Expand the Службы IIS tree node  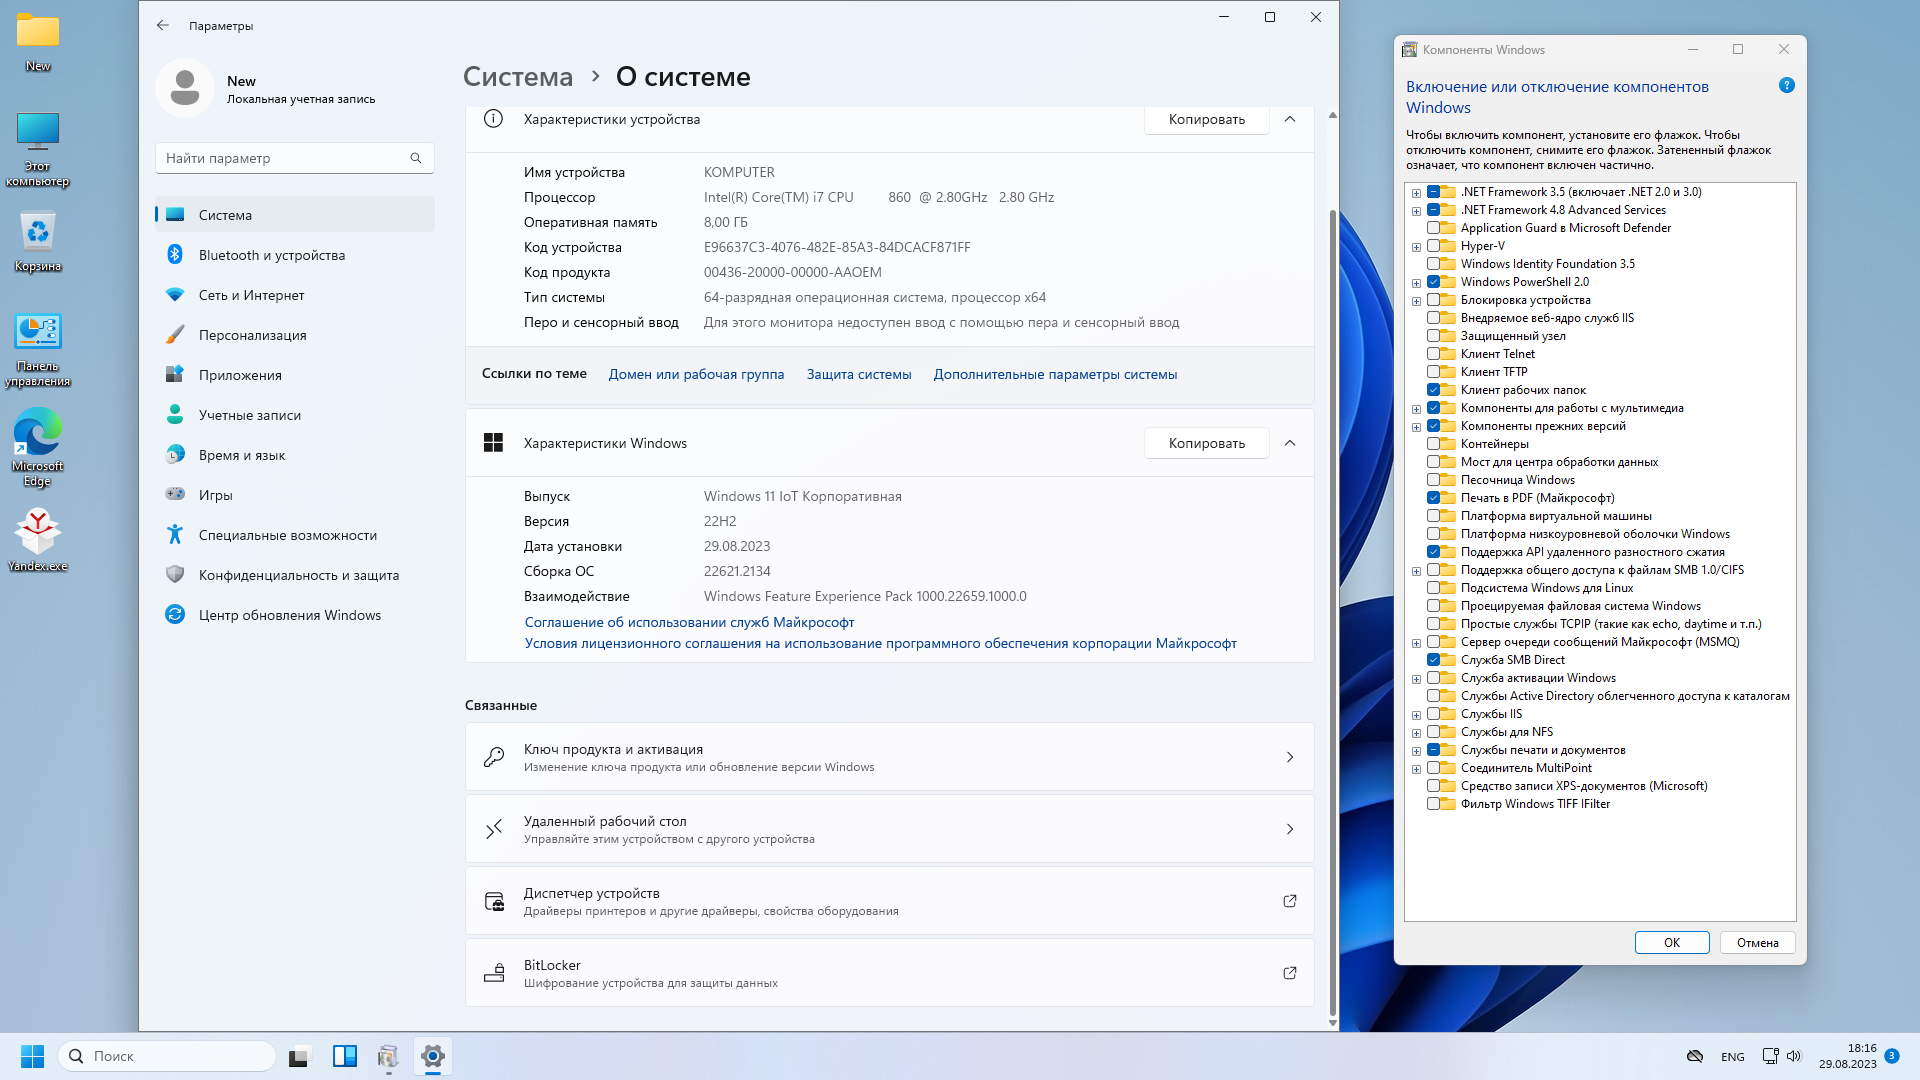click(x=1416, y=715)
